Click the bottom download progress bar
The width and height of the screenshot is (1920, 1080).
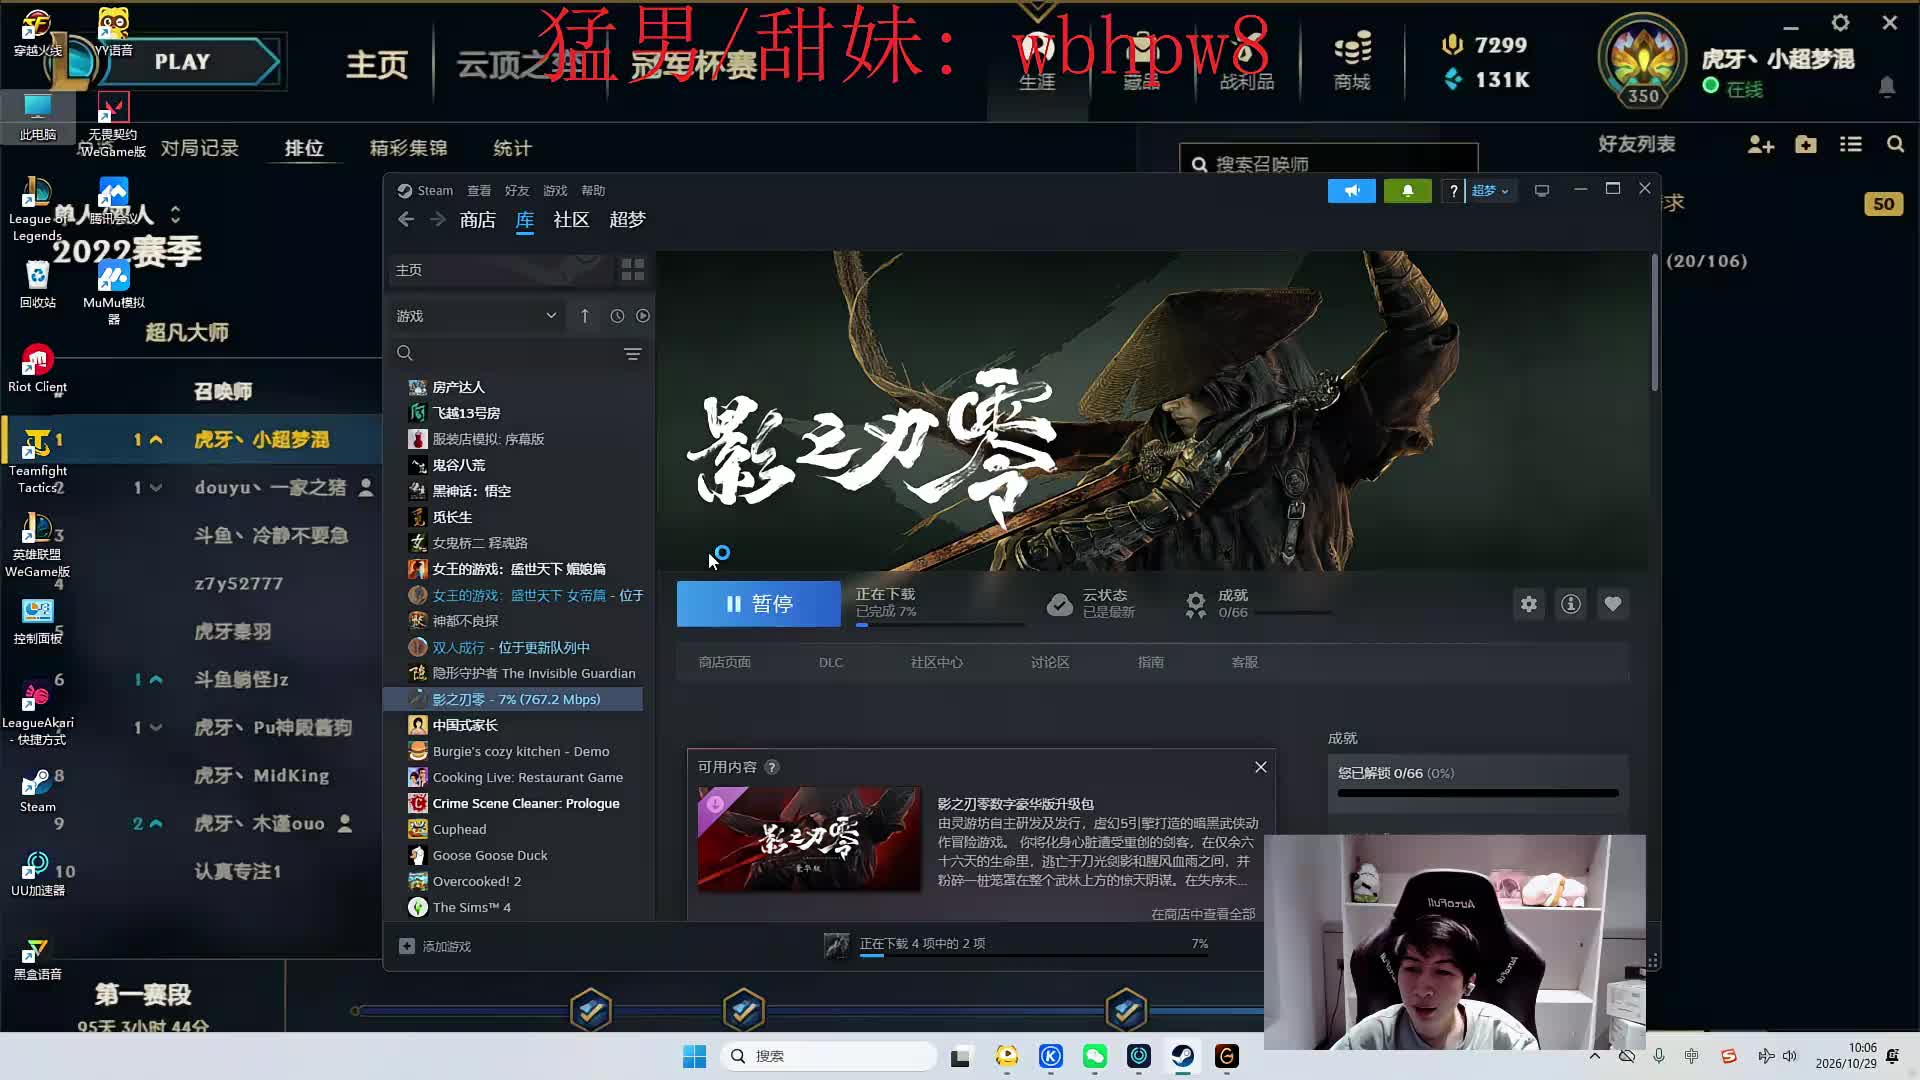(1034, 956)
